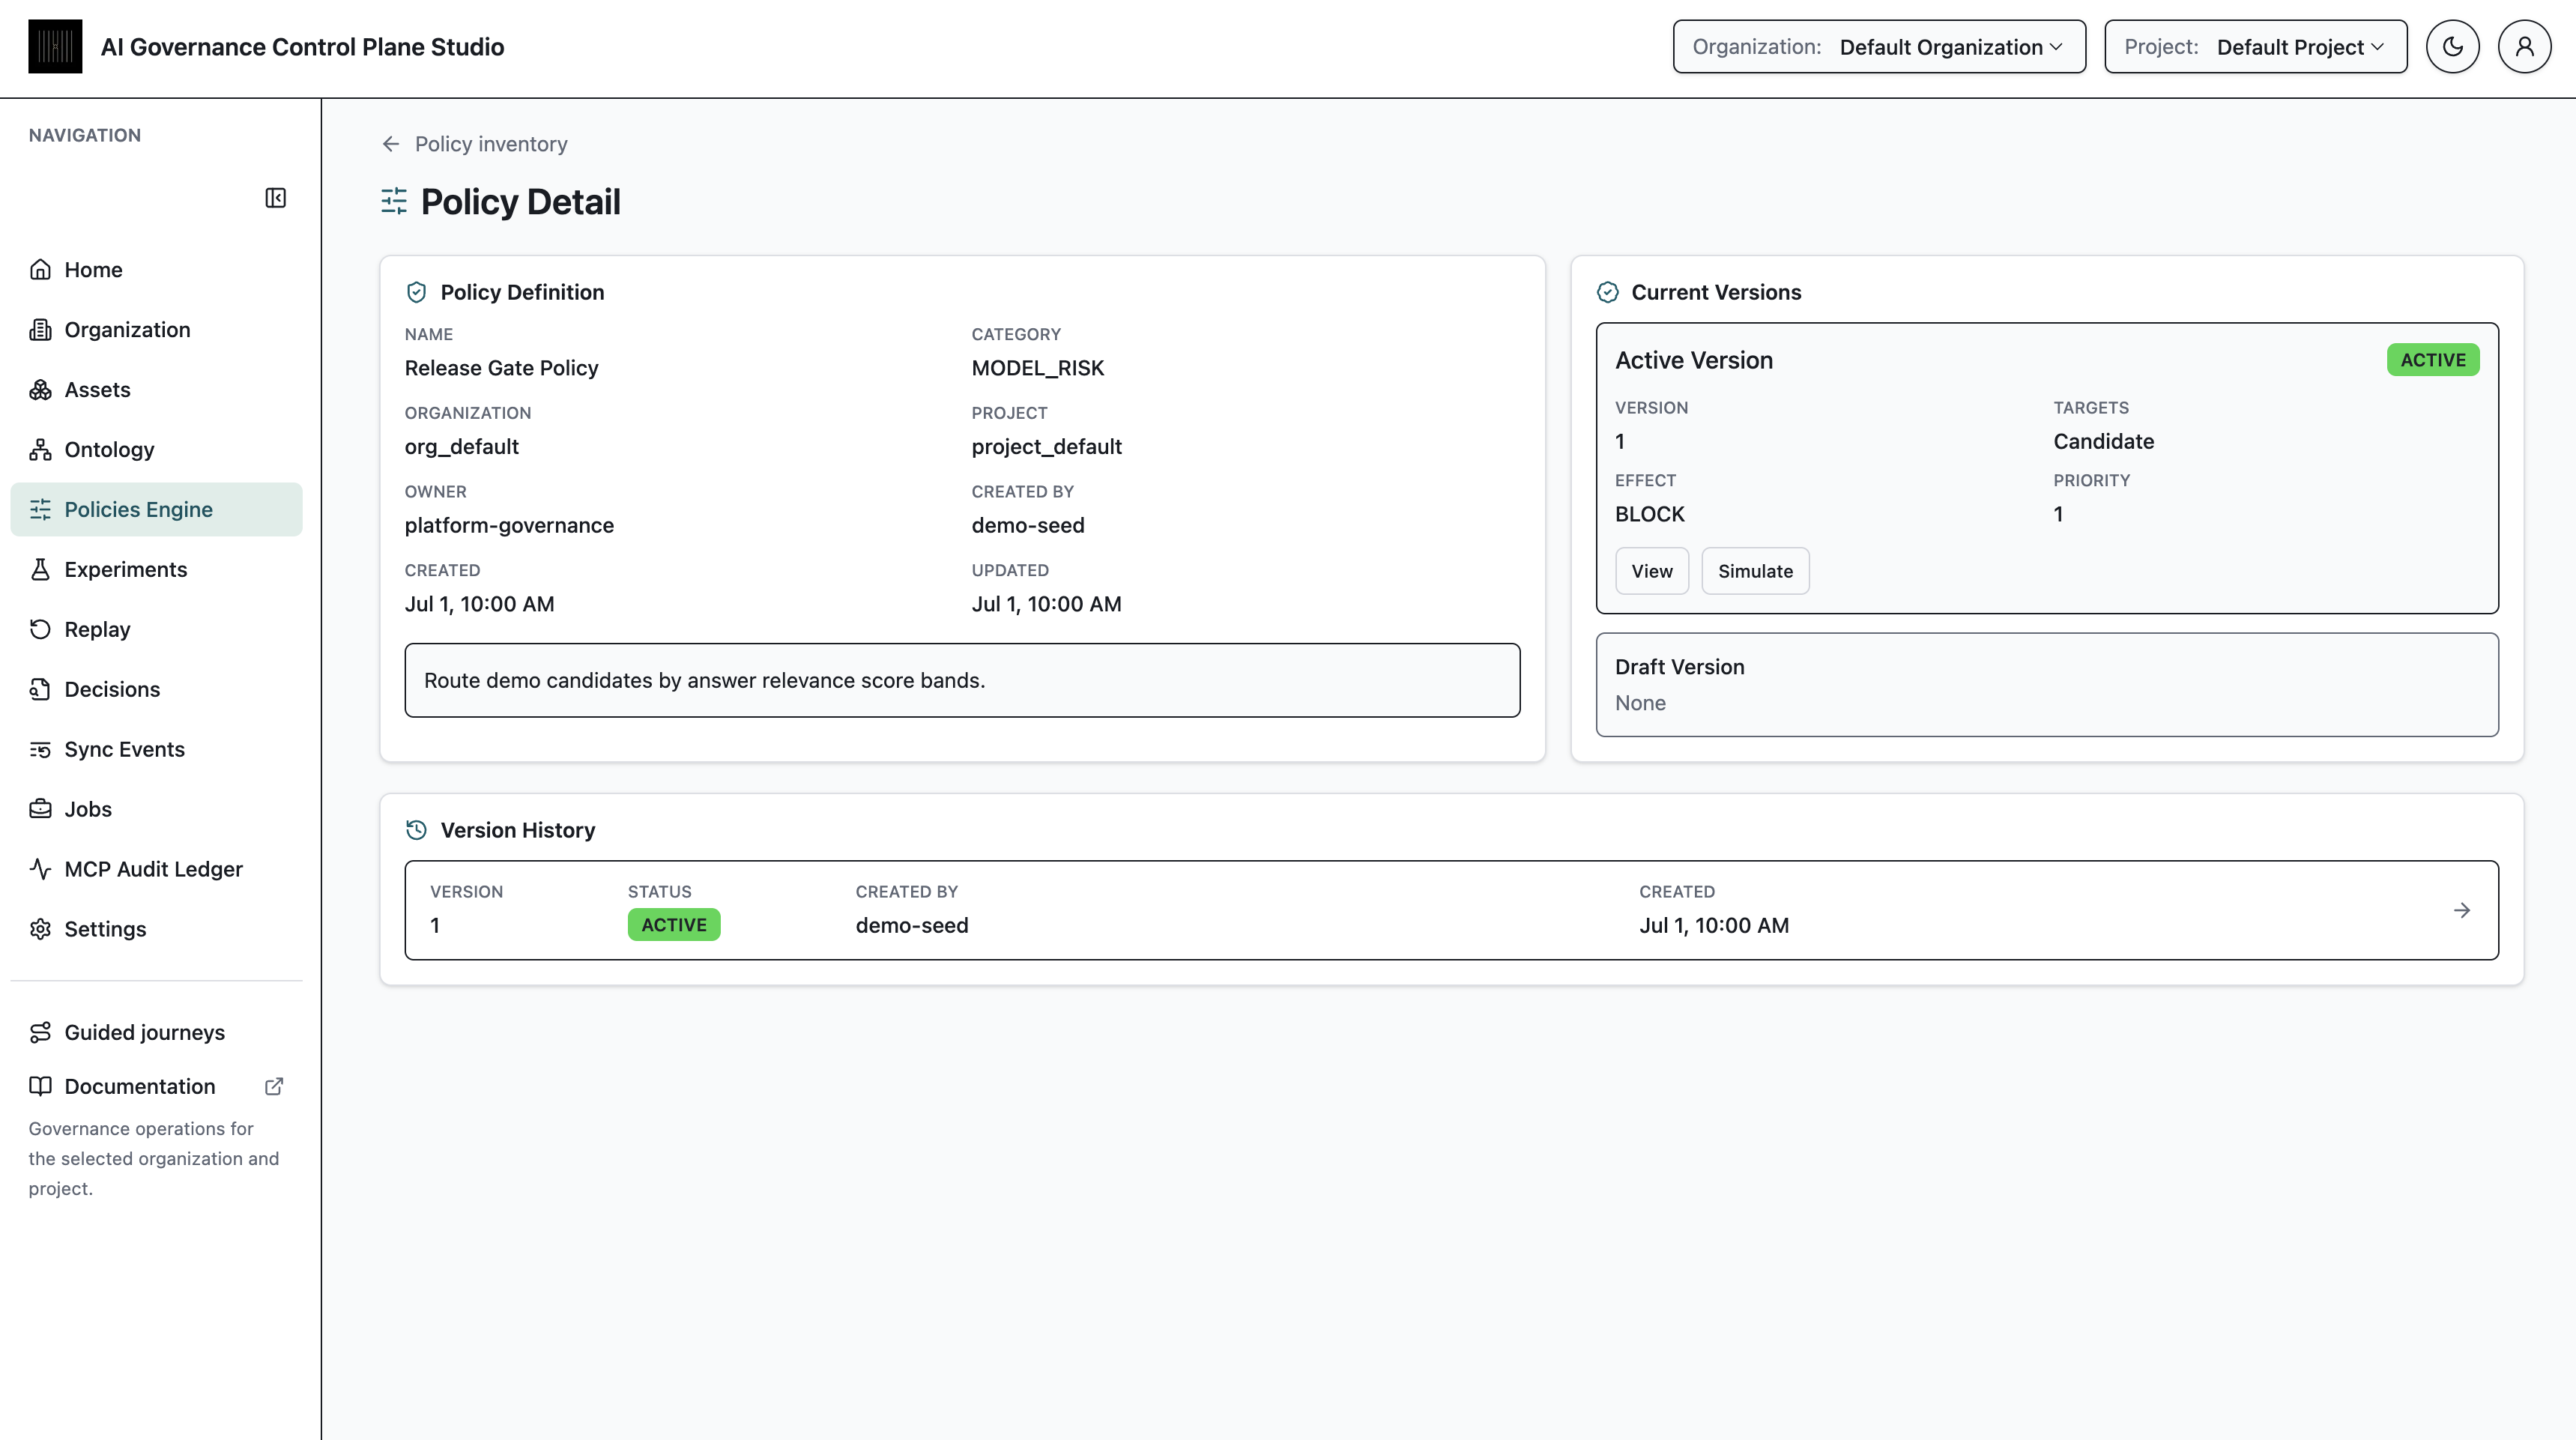The height and width of the screenshot is (1440, 2576).
Task: Click the 'project_default' value
Action: point(1047,447)
